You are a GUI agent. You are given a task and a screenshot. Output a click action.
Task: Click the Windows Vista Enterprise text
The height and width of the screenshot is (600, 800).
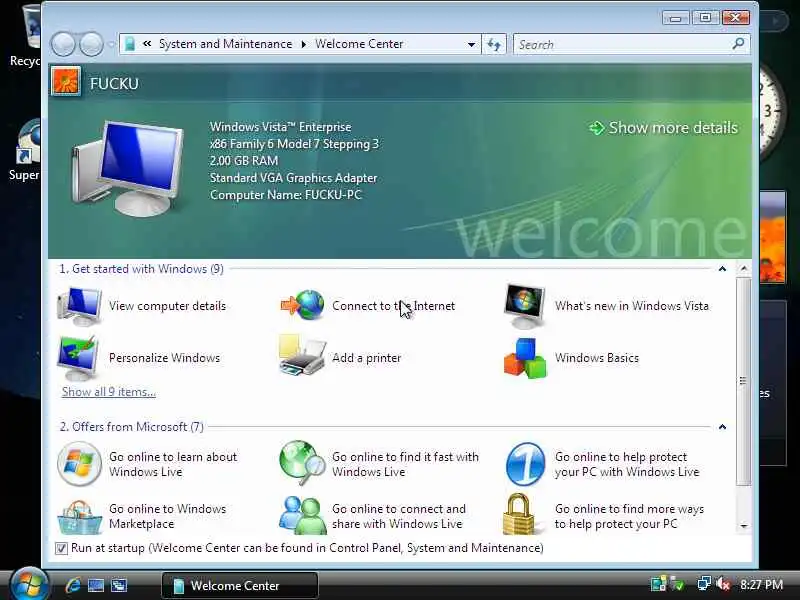pos(281,127)
